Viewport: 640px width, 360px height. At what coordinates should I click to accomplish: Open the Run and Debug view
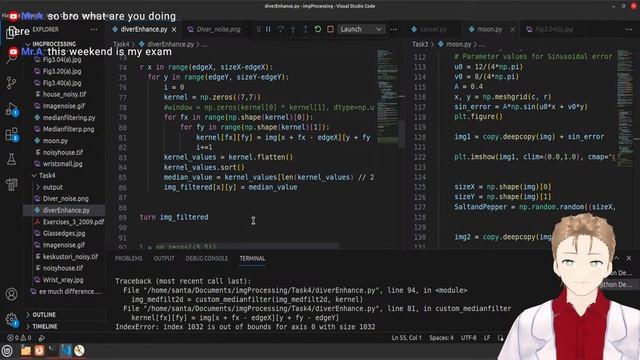pyautogui.click(x=11, y=109)
